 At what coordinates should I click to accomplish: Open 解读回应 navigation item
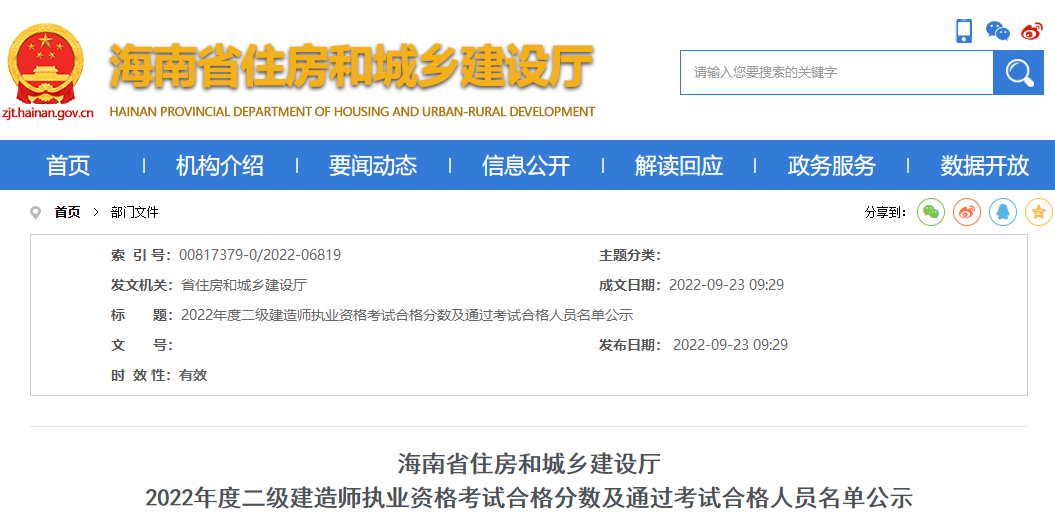[679, 166]
